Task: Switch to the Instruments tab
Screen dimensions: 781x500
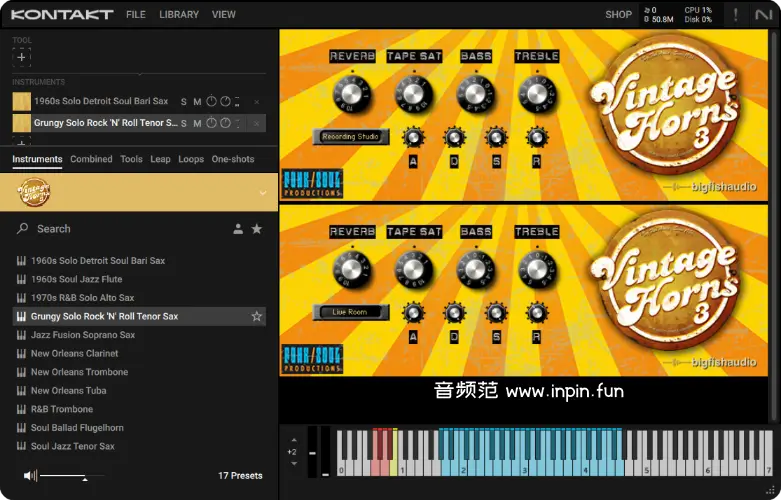Action: pyautogui.click(x=37, y=159)
